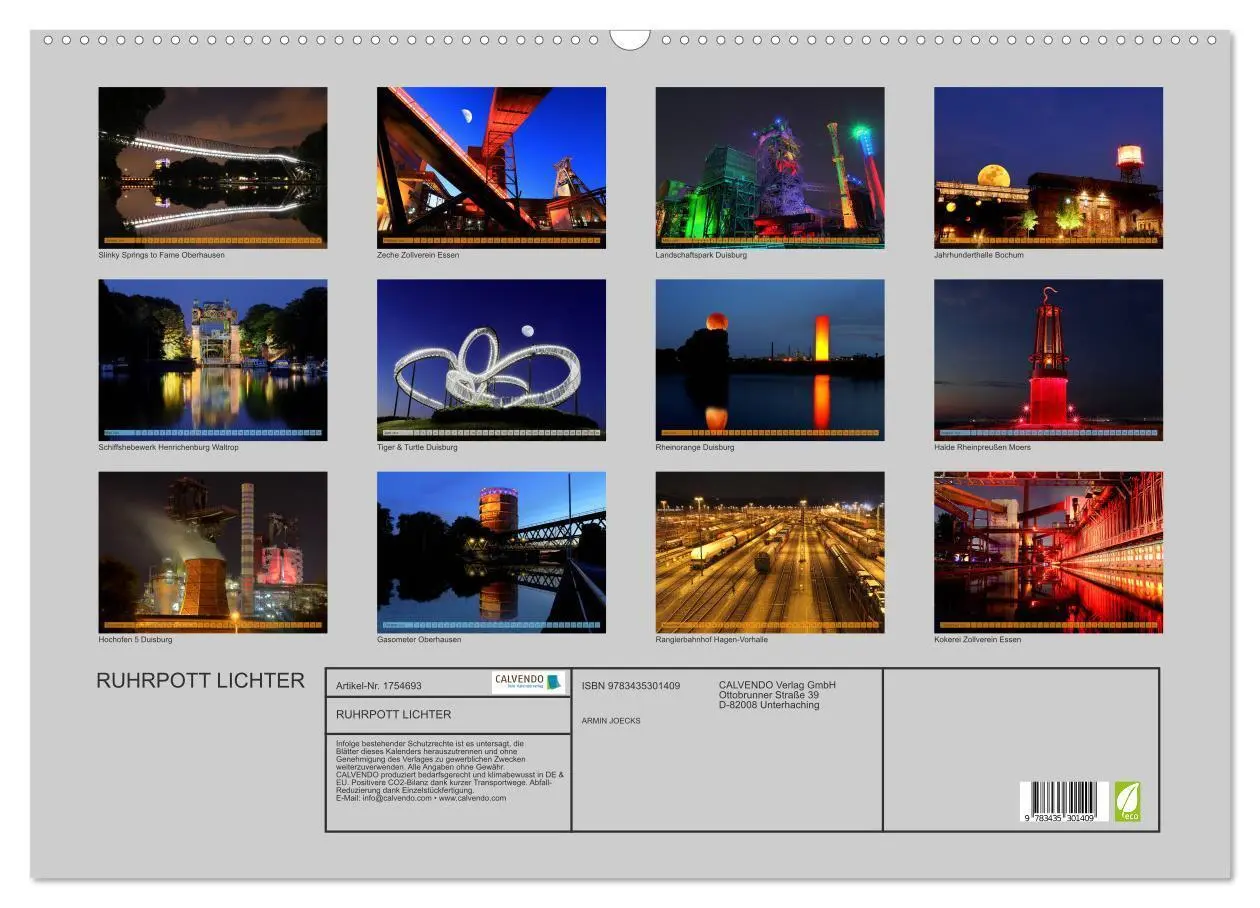
Task: Select the Zeche Zollverein Essen photo
Action: 491,167
